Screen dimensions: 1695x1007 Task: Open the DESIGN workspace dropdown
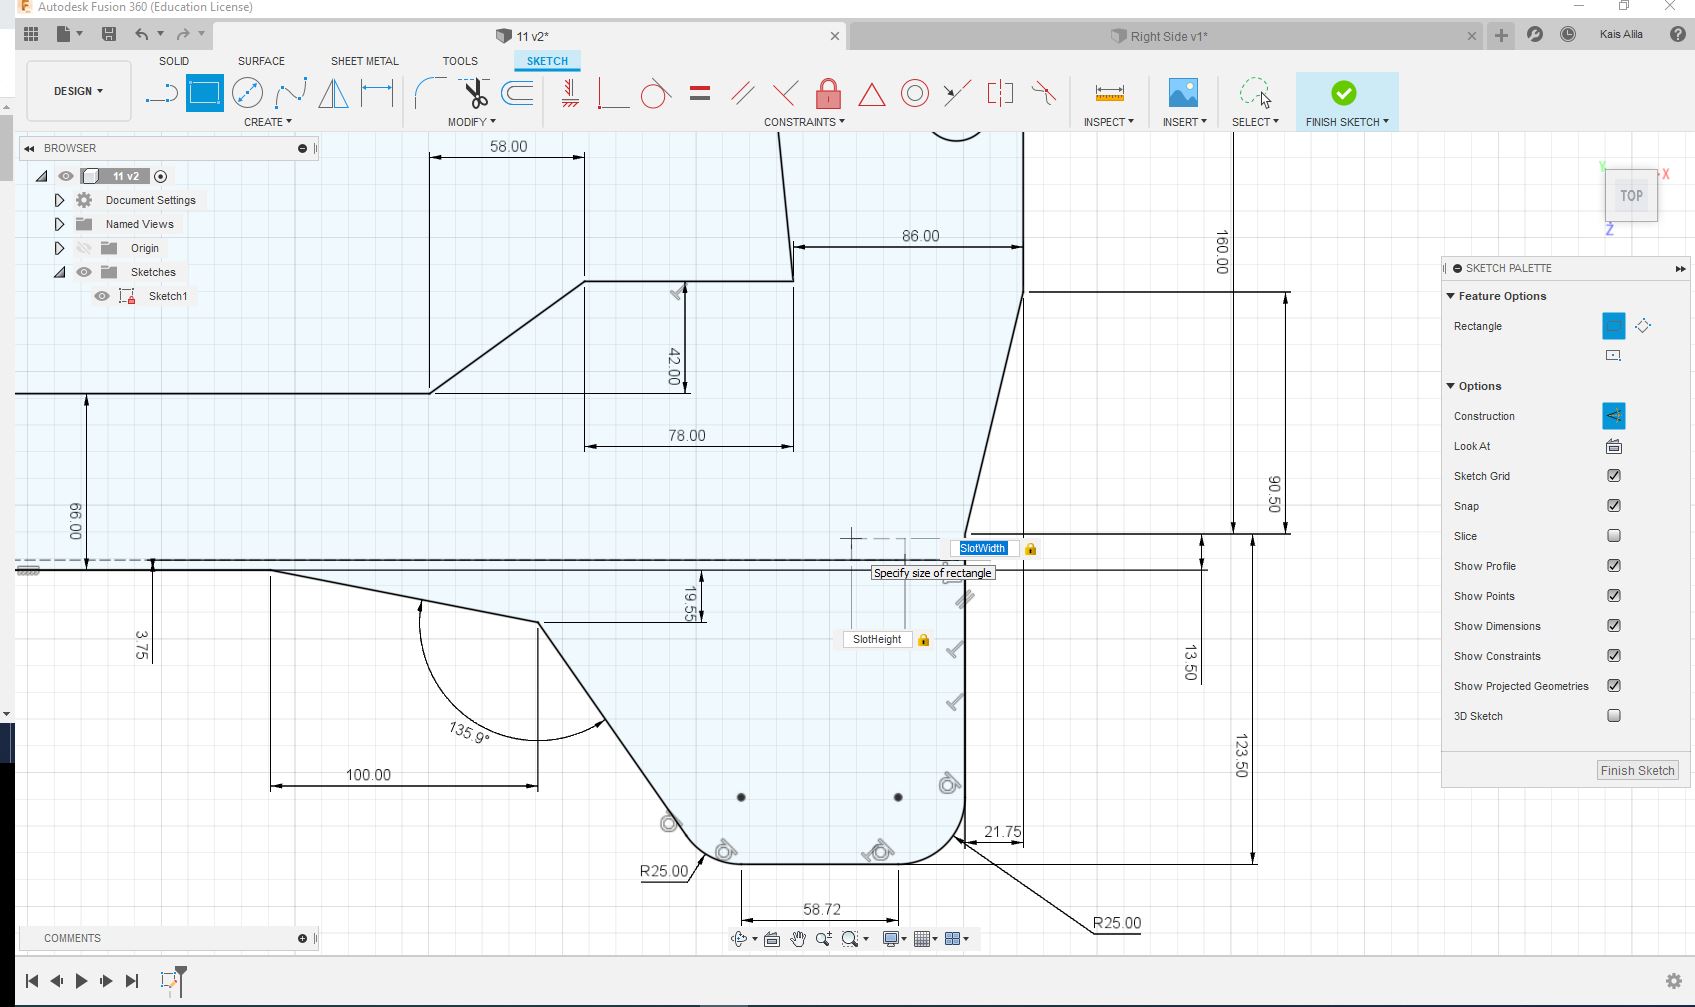(x=79, y=91)
